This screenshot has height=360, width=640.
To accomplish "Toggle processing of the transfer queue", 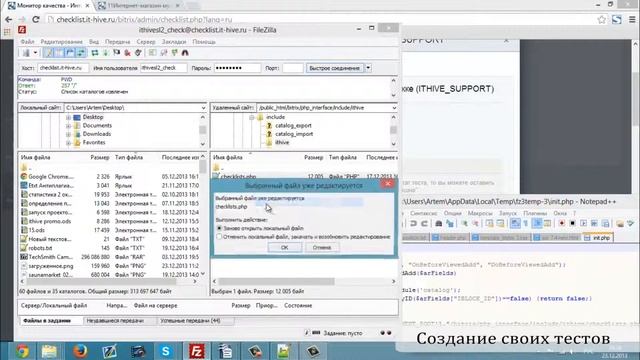I will coord(105,53).
